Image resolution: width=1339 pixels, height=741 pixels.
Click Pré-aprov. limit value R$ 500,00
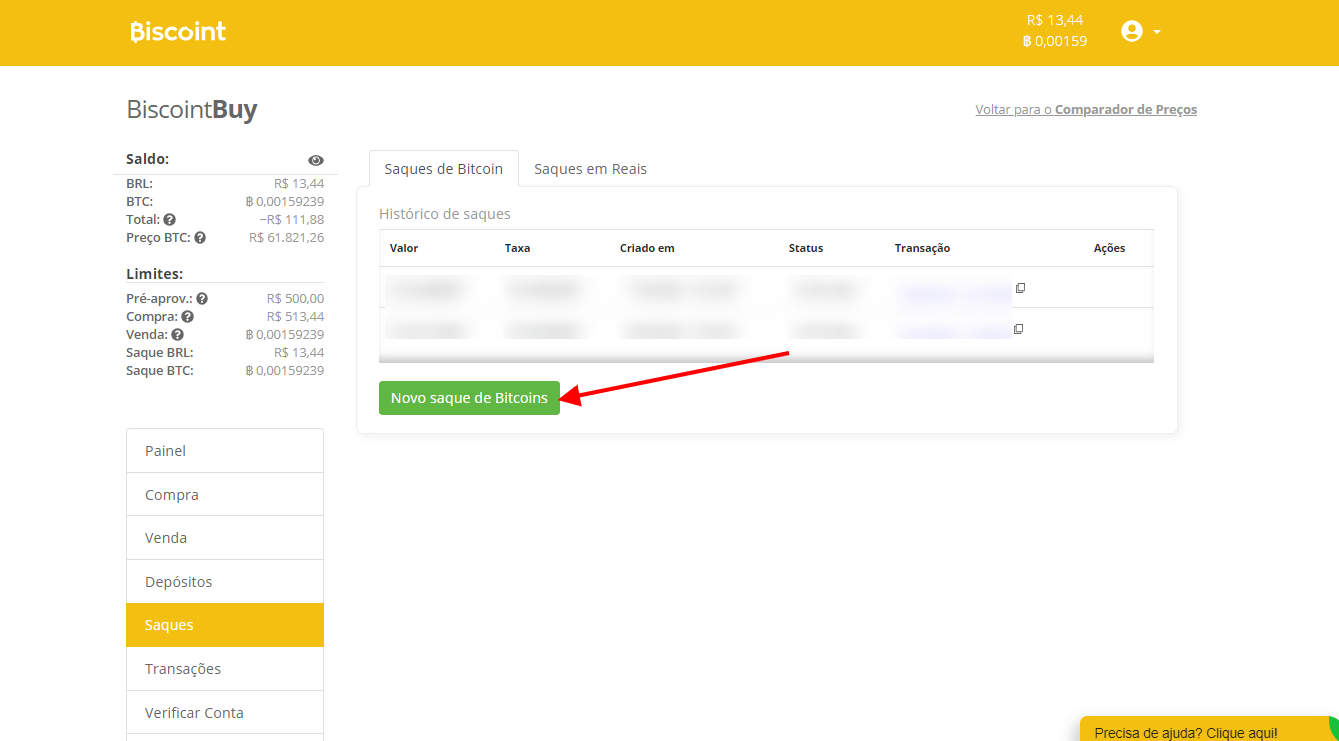(x=295, y=299)
